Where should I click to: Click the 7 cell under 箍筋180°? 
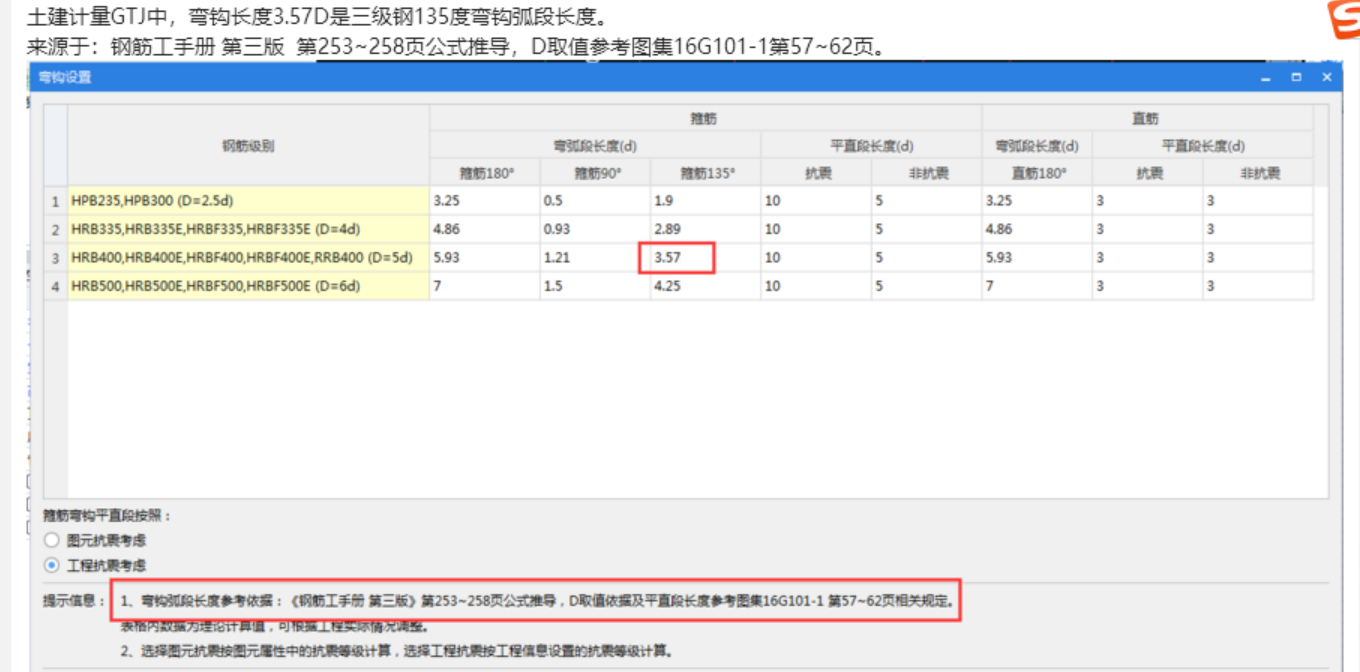click(x=485, y=286)
